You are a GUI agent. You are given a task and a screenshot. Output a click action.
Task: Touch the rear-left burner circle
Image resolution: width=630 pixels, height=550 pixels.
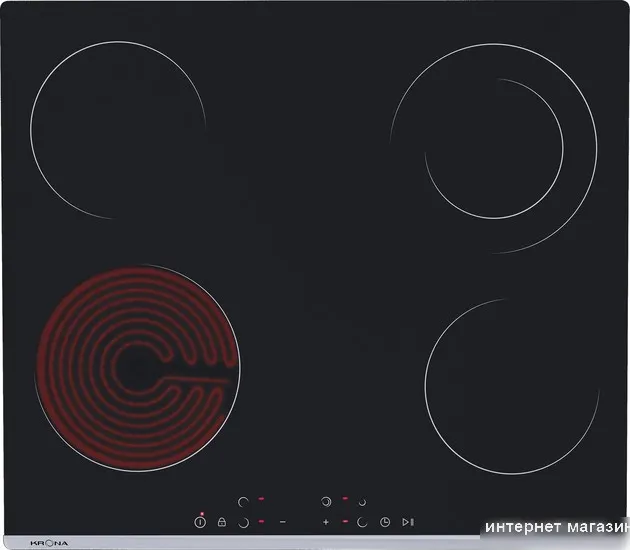point(118,130)
